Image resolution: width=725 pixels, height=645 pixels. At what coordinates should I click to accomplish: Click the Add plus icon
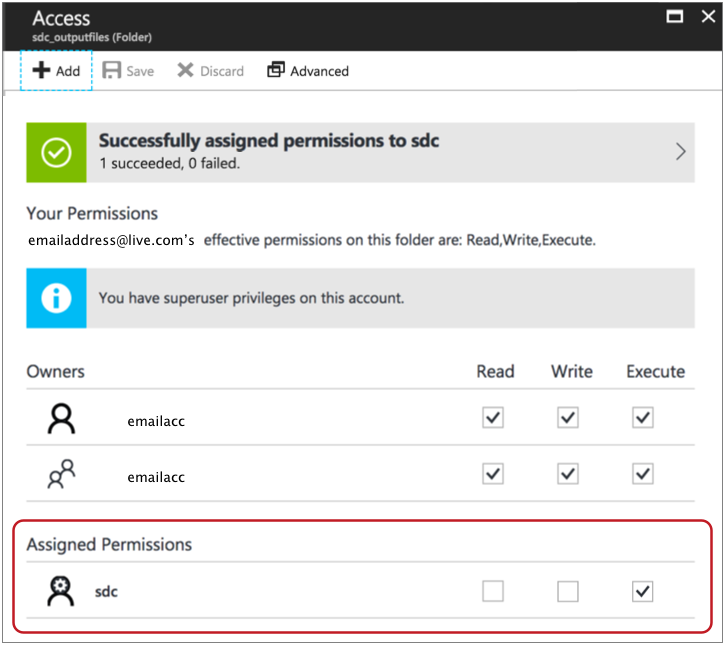tap(41, 71)
